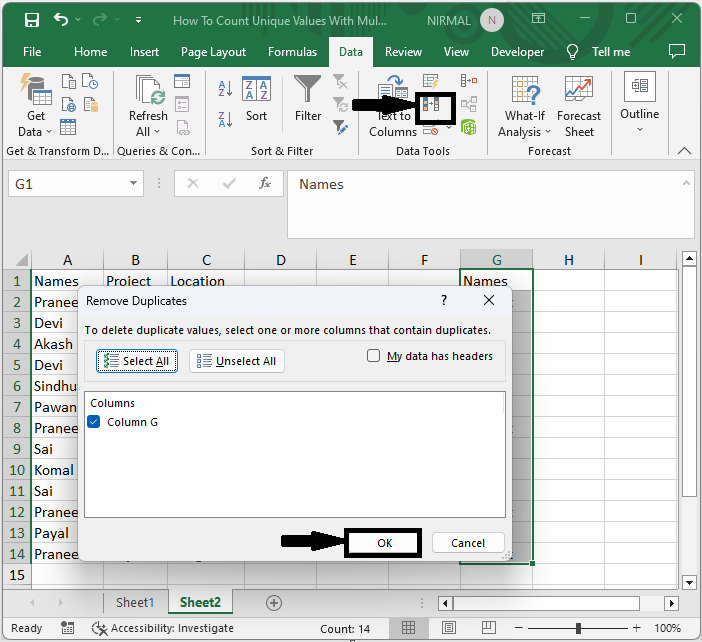Switch to the View tab
Viewport: 702px width, 642px height.
pos(456,52)
